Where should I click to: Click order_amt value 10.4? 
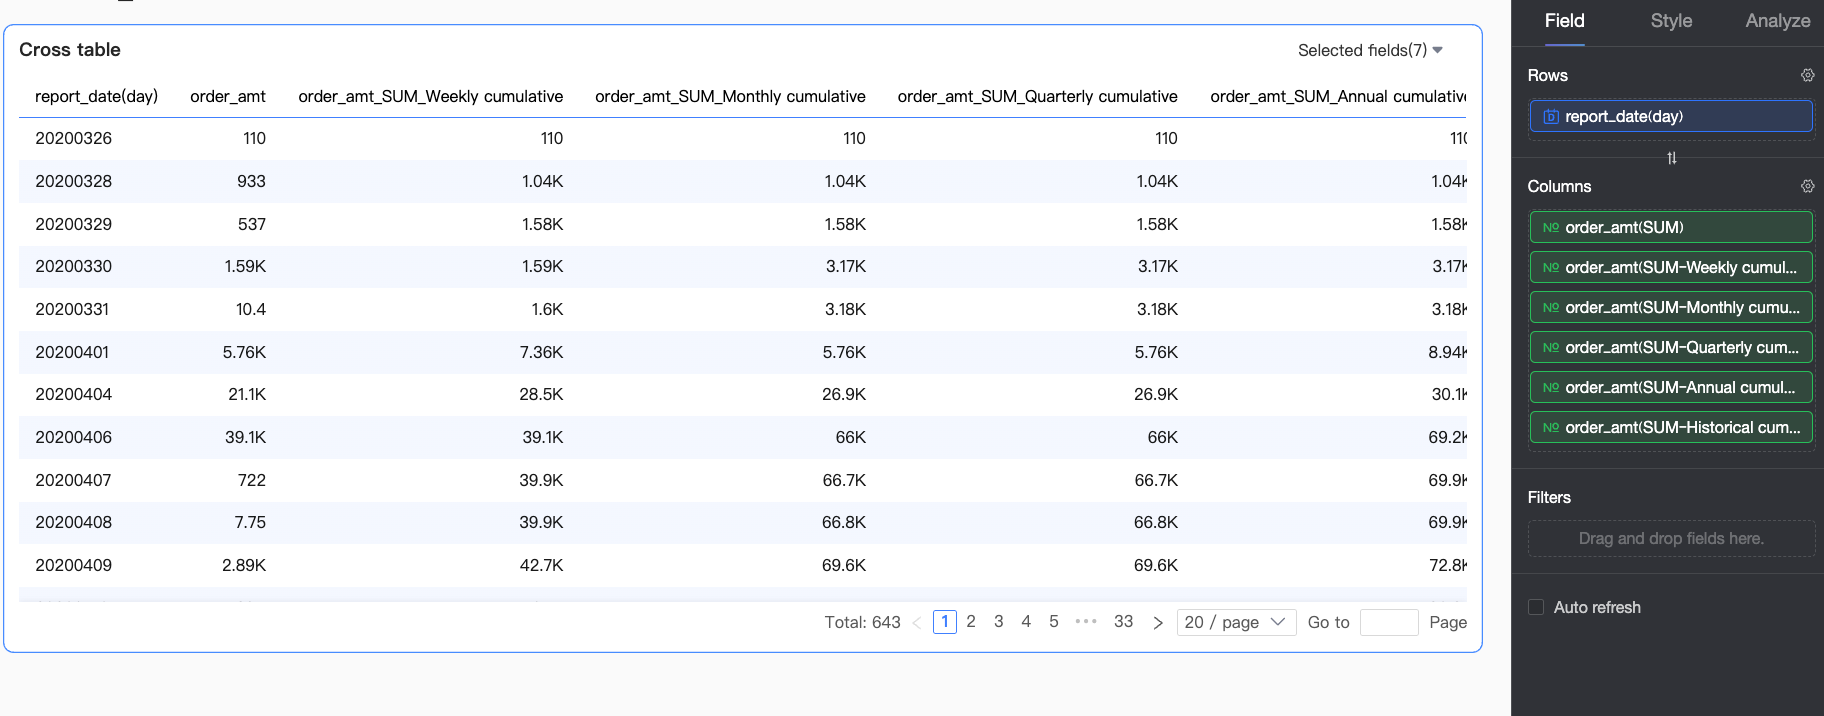(x=251, y=310)
